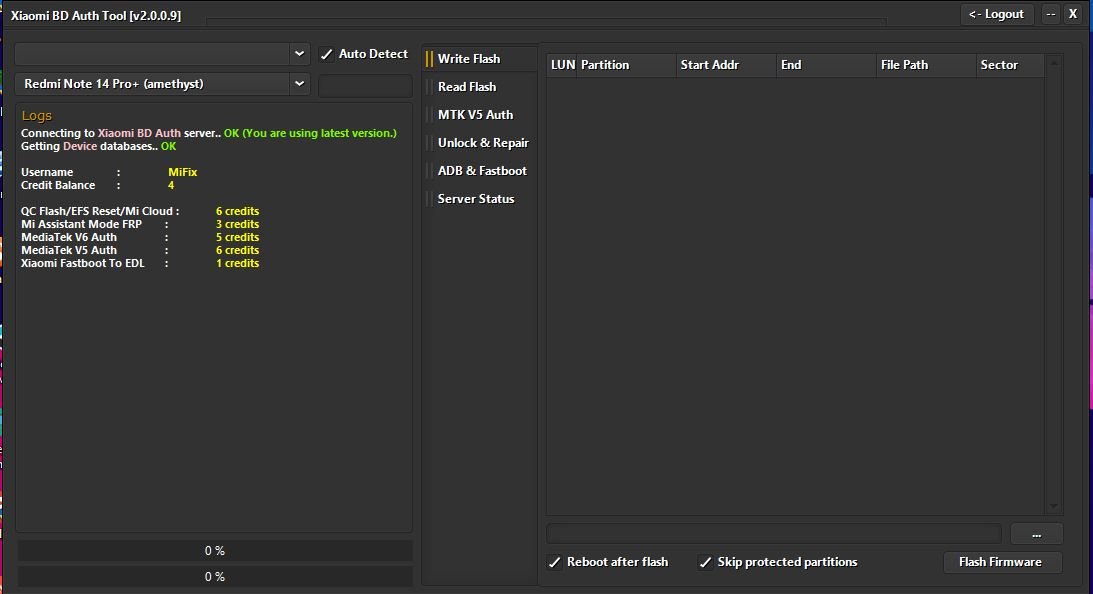Click the browse ellipsis button
This screenshot has height=594, width=1093.
pyautogui.click(x=1037, y=535)
